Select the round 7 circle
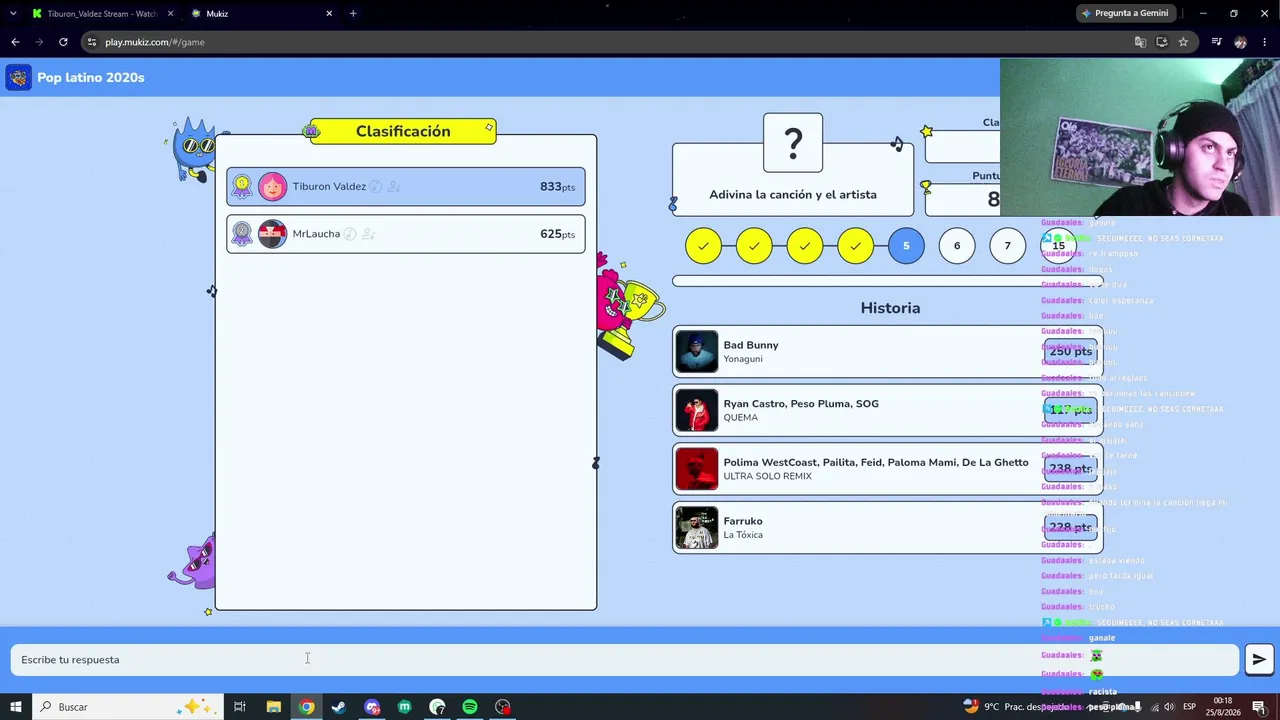Image resolution: width=1280 pixels, height=720 pixels. point(1007,246)
